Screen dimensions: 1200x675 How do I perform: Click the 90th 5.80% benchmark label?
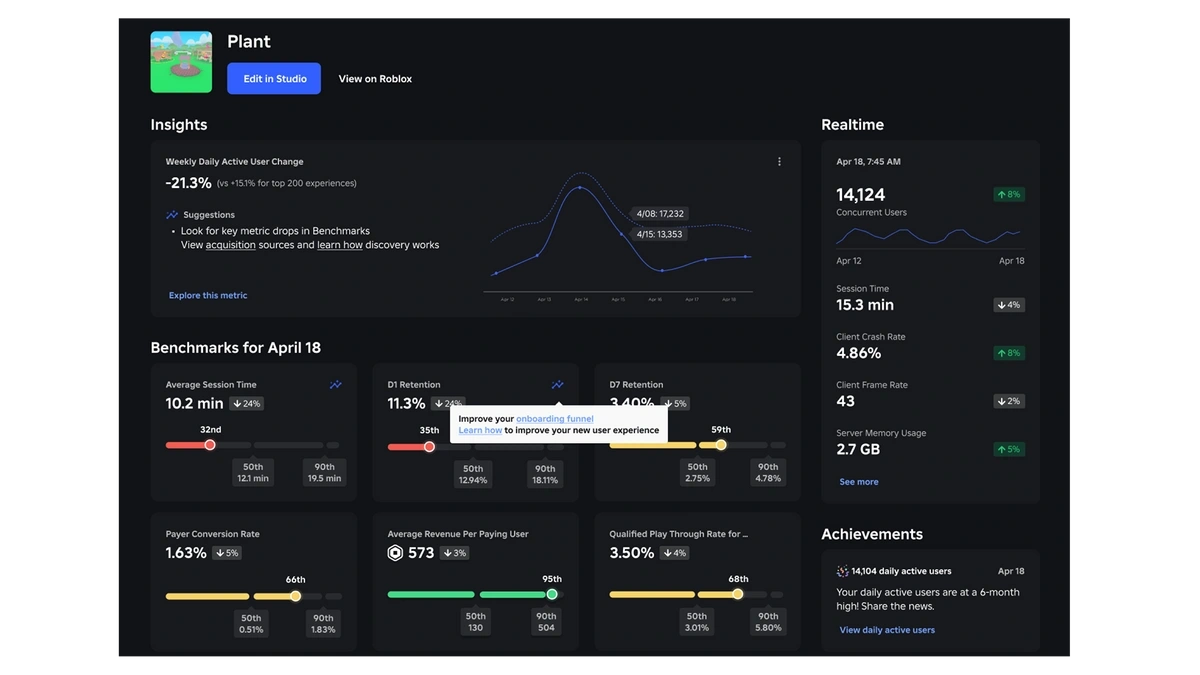point(768,622)
